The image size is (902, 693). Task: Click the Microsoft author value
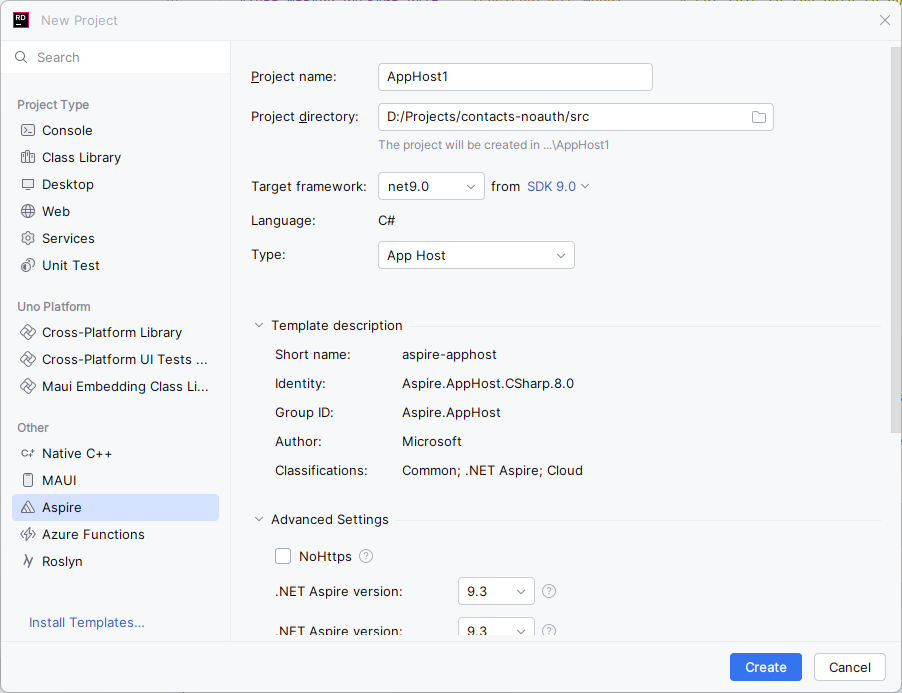[x=431, y=441]
